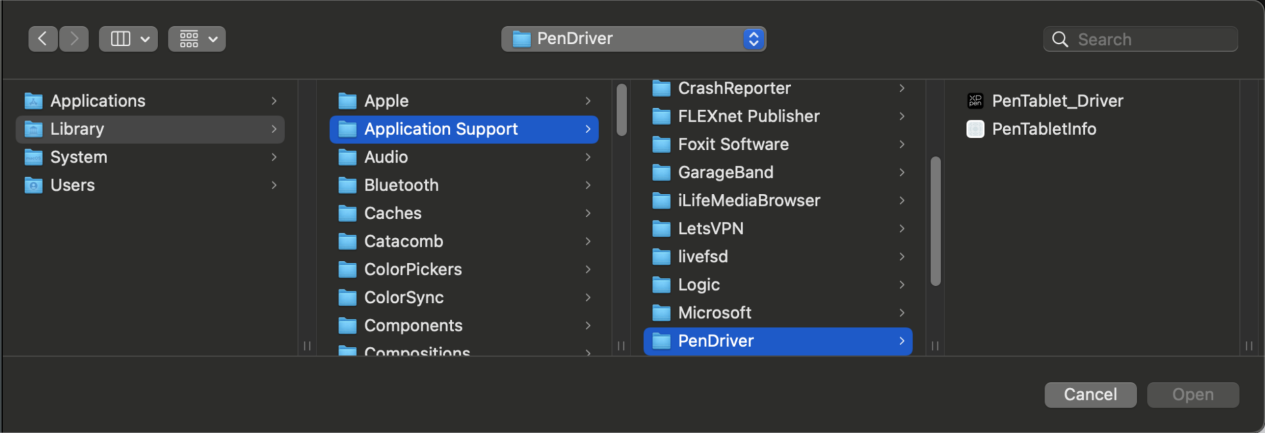Screen dimensions: 1265x433
Task: Select the ColorSync folder
Action: pos(403,297)
